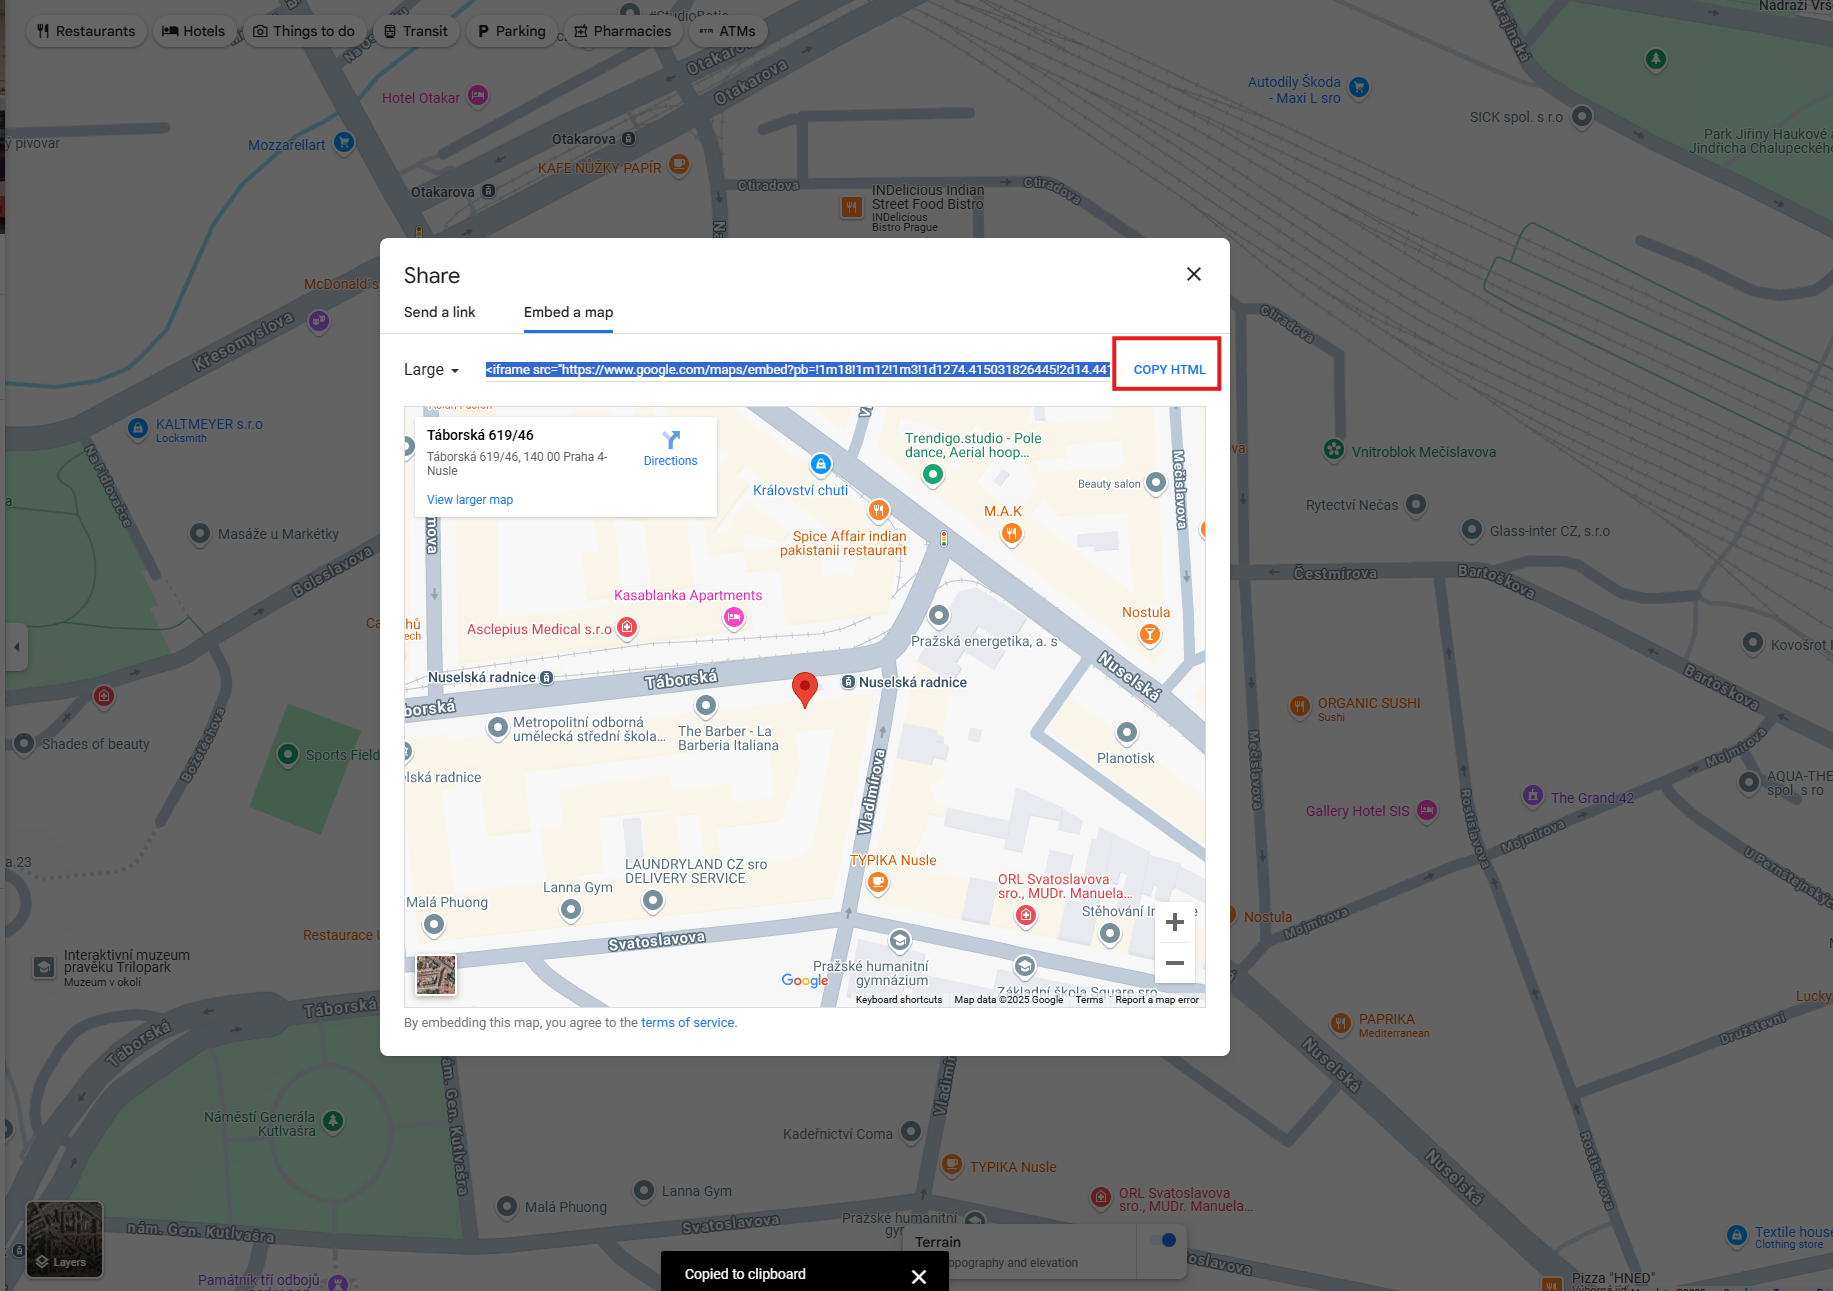Screen dimensions: 1833x1291
Task: Open the Terms link in preview footer
Action: click(x=1089, y=1000)
